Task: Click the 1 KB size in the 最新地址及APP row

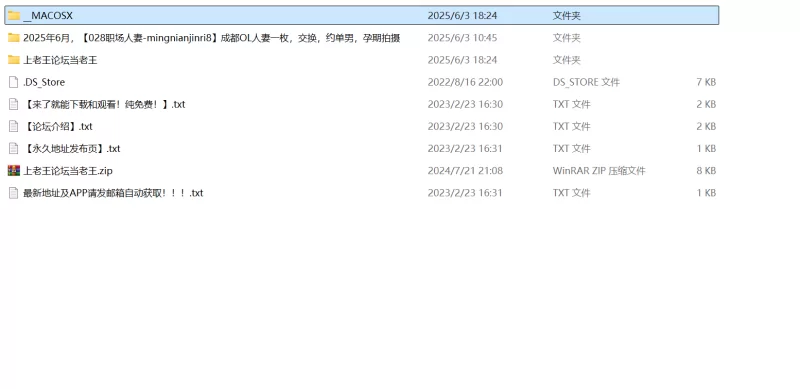Action: (706, 193)
